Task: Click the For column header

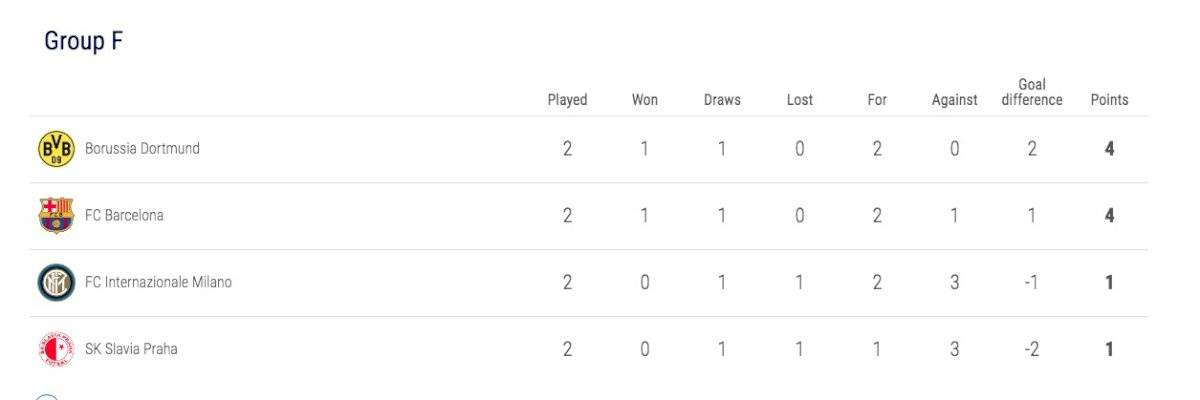Action: (877, 100)
